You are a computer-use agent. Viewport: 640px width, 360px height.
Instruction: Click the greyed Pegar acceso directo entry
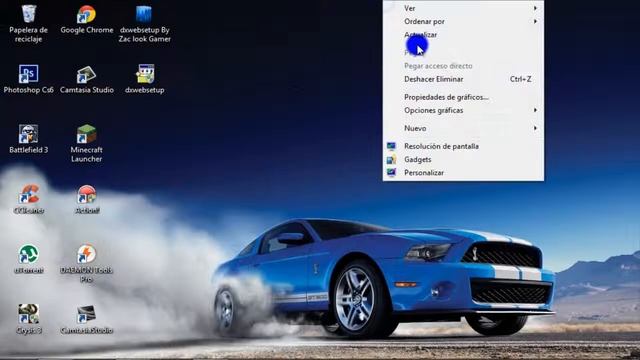463,66
